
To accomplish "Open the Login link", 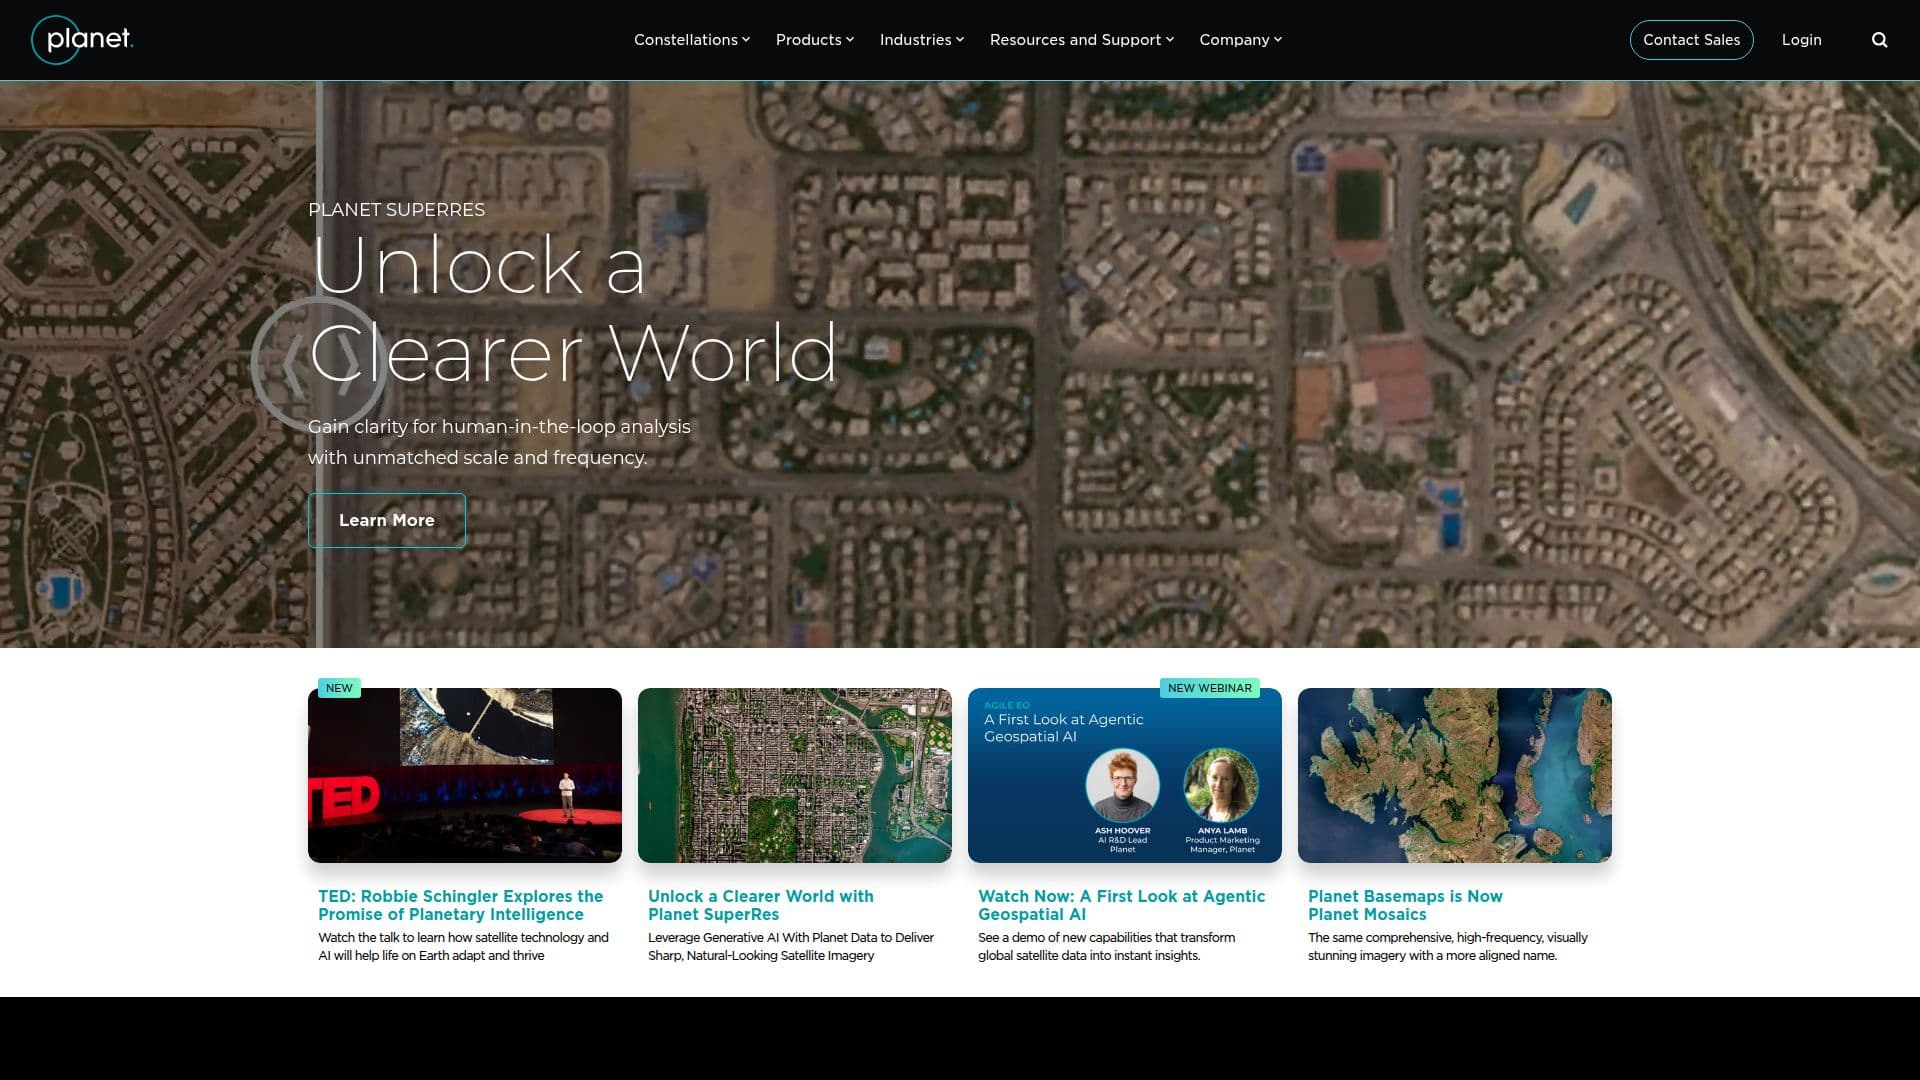I will [1801, 40].
